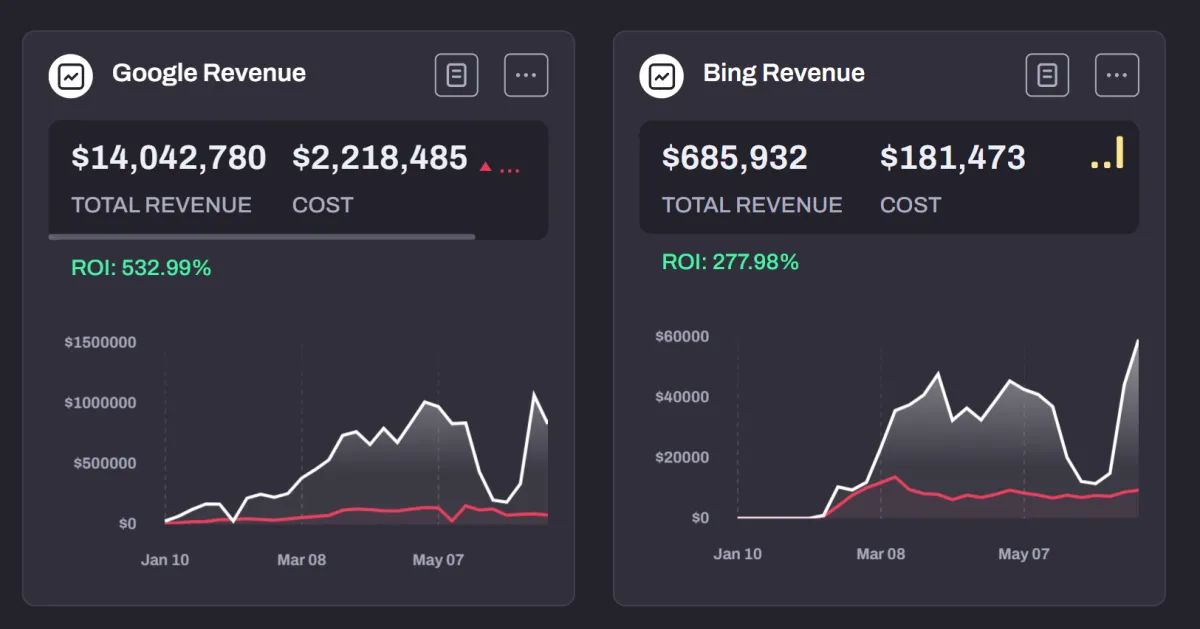The width and height of the screenshot is (1200, 629).
Task: Click the May 07 date label in Google chart
Action: click(438, 560)
